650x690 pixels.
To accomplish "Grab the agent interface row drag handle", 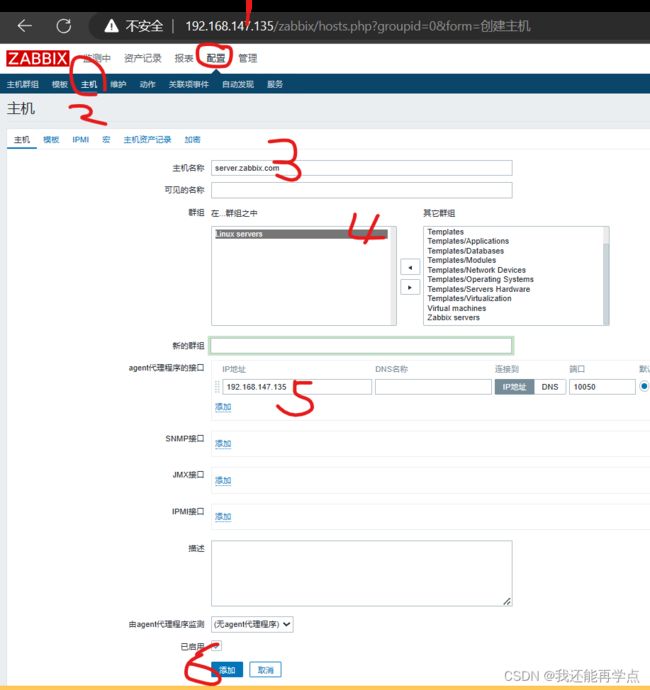I will [x=217, y=387].
